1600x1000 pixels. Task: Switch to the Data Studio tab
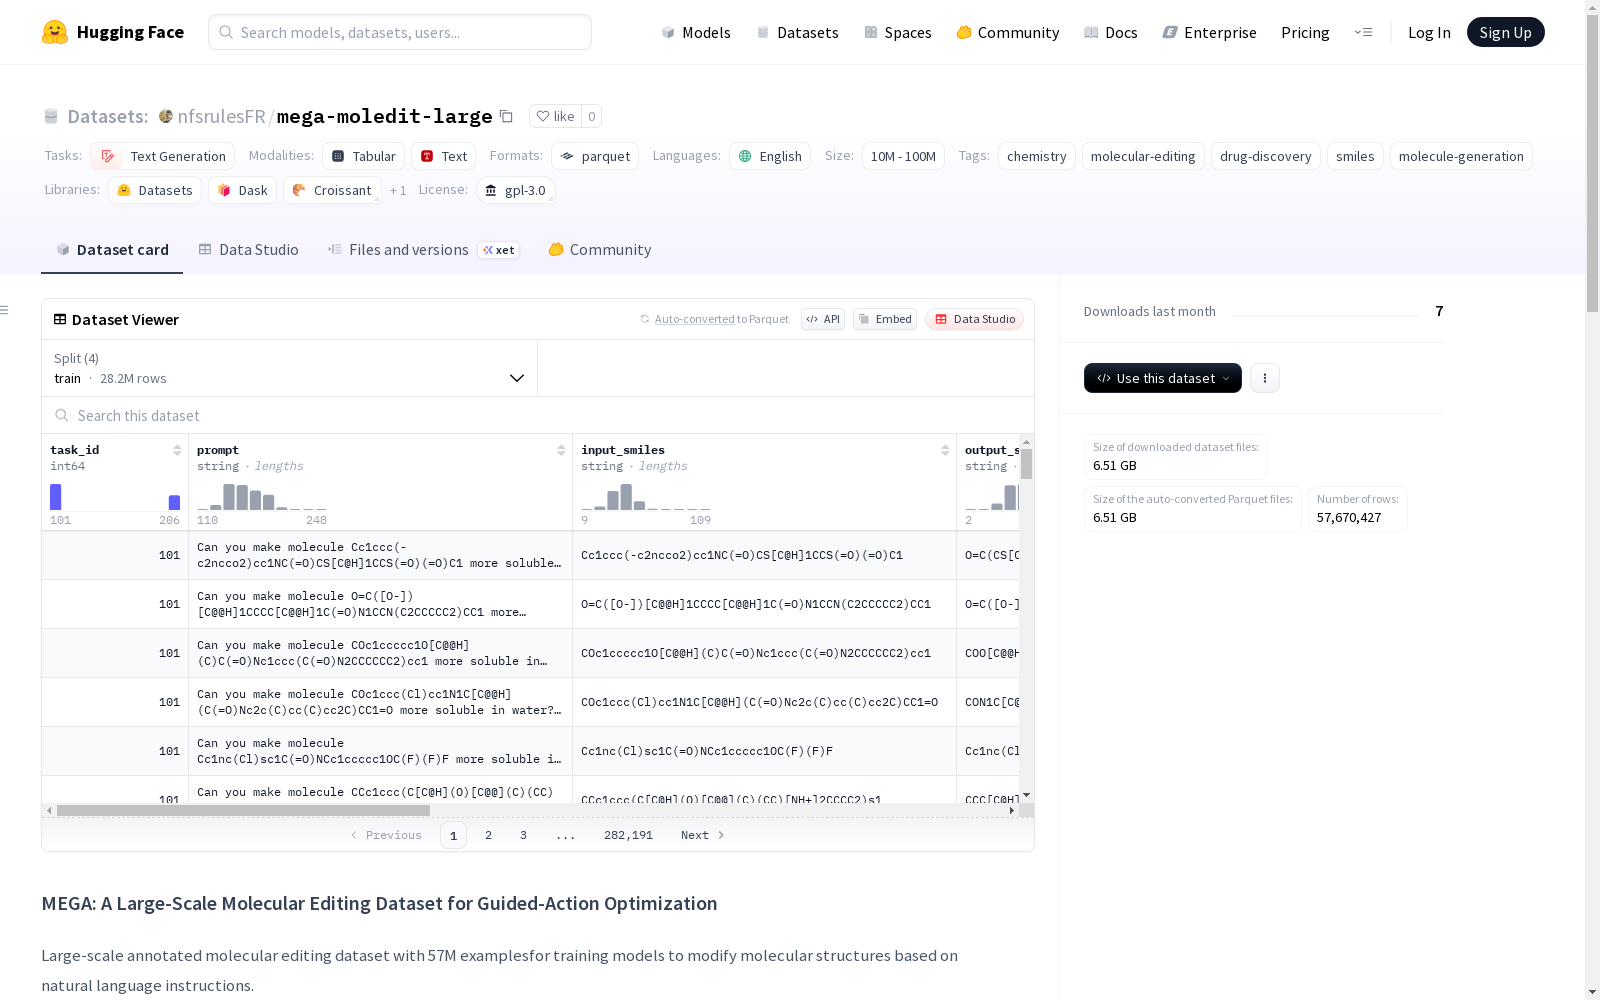coord(248,250)
